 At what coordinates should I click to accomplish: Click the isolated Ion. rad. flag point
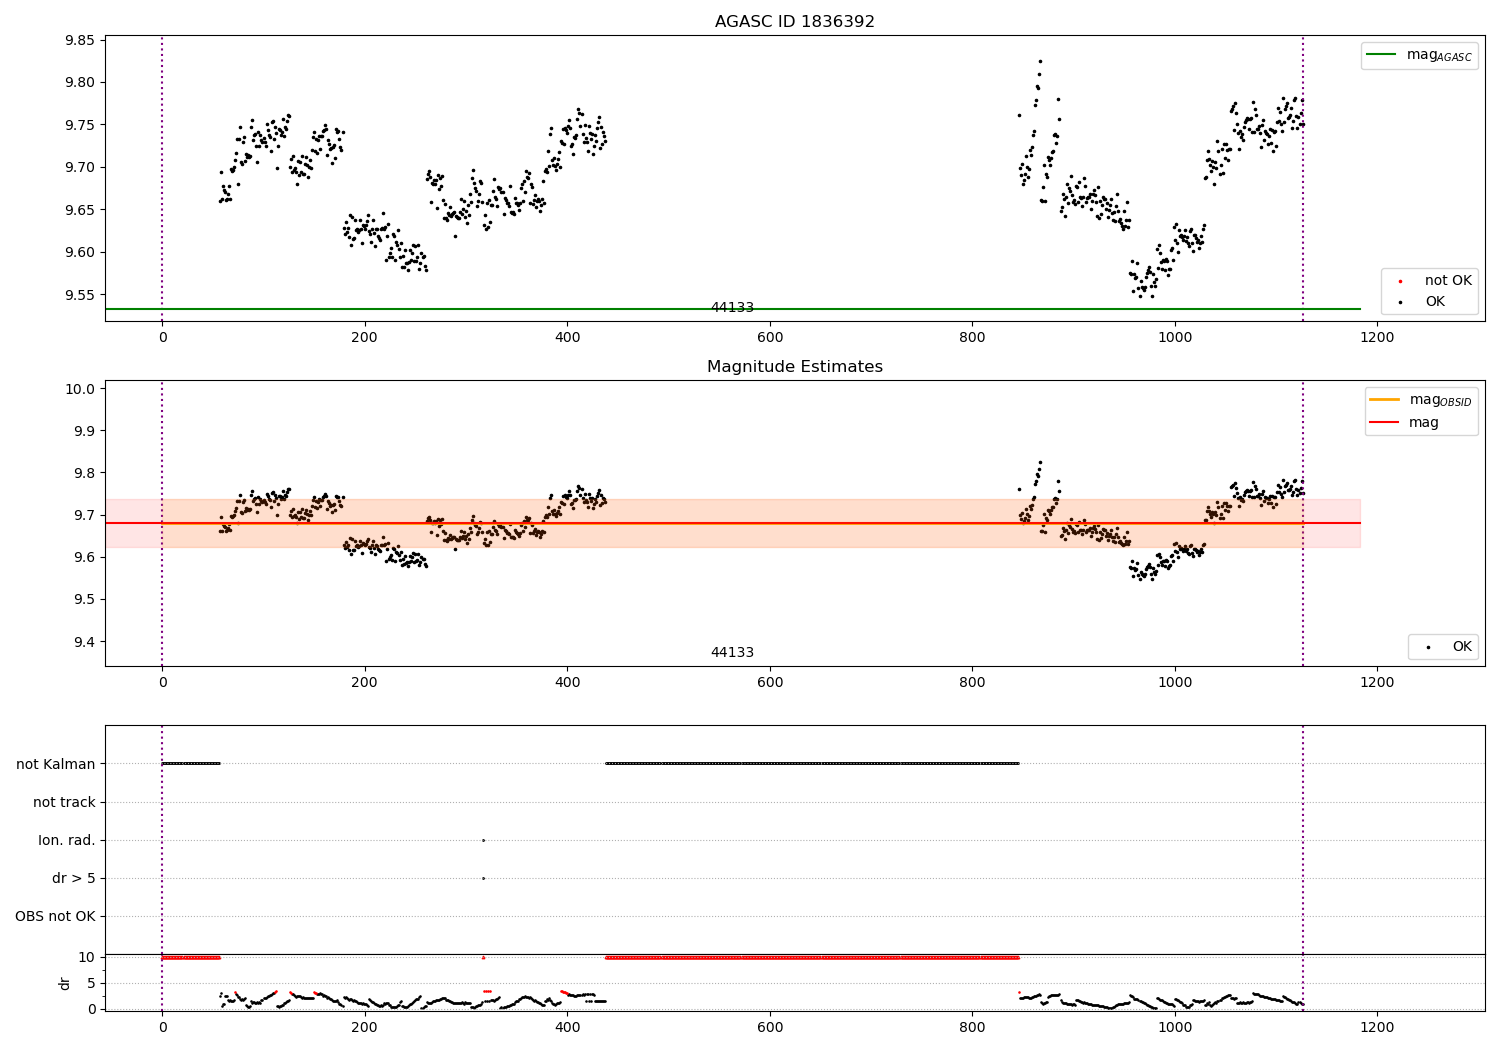483,840
